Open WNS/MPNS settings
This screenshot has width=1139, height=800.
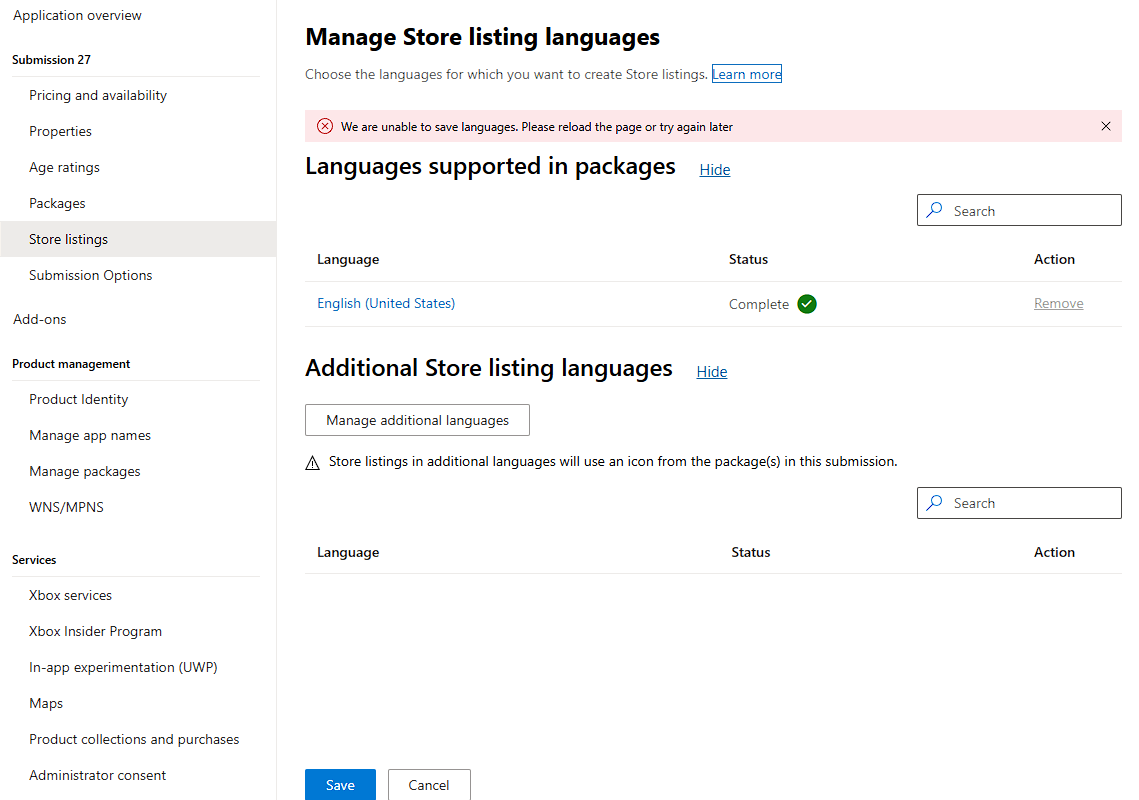(66, 507)
